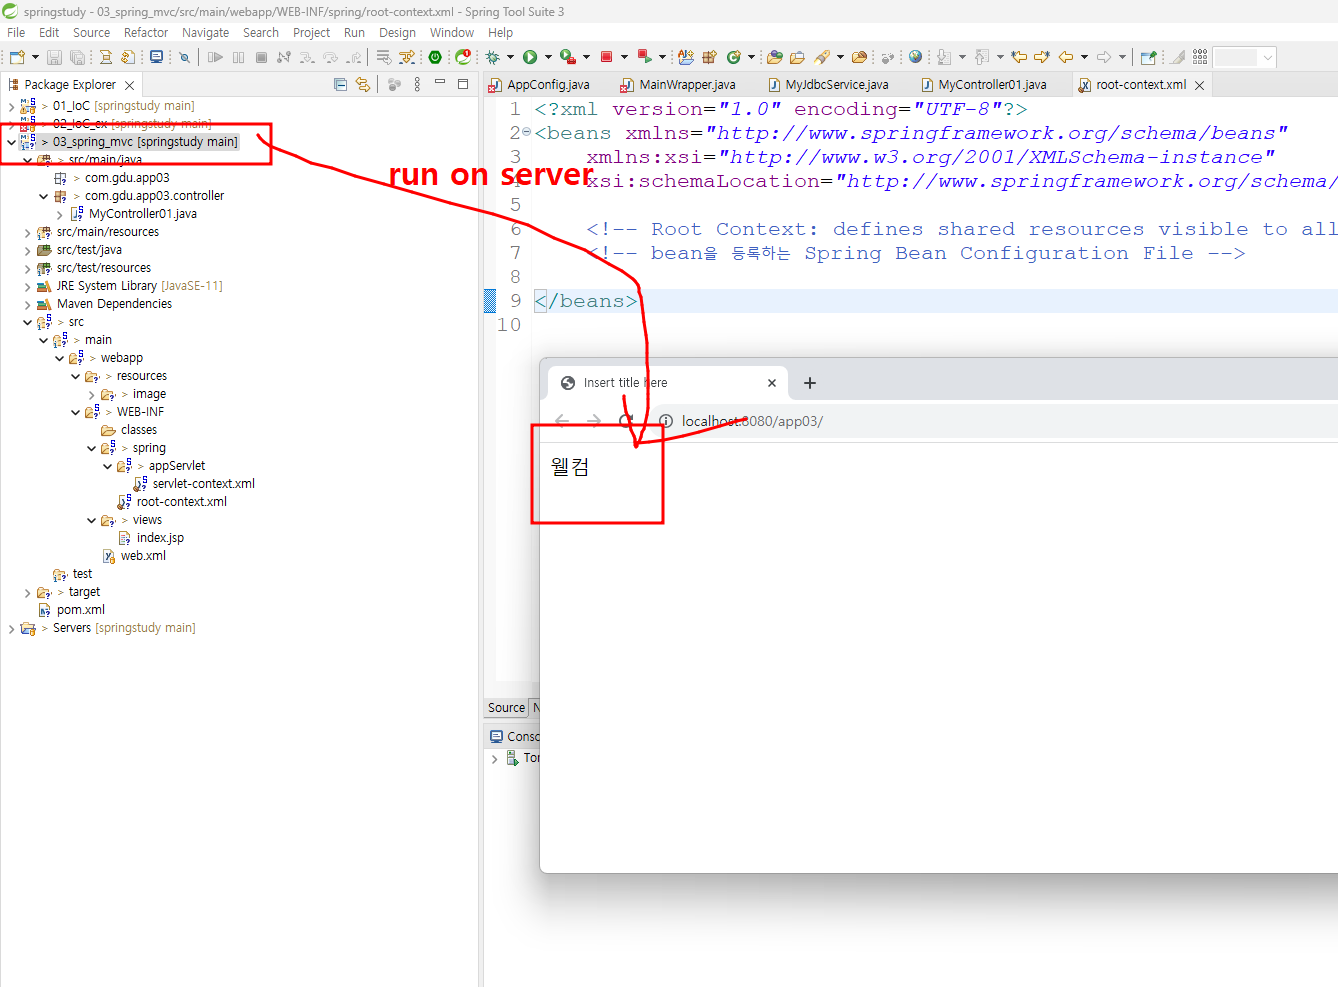
Task: Click the New Java Package icon
Action: [709, 57]
